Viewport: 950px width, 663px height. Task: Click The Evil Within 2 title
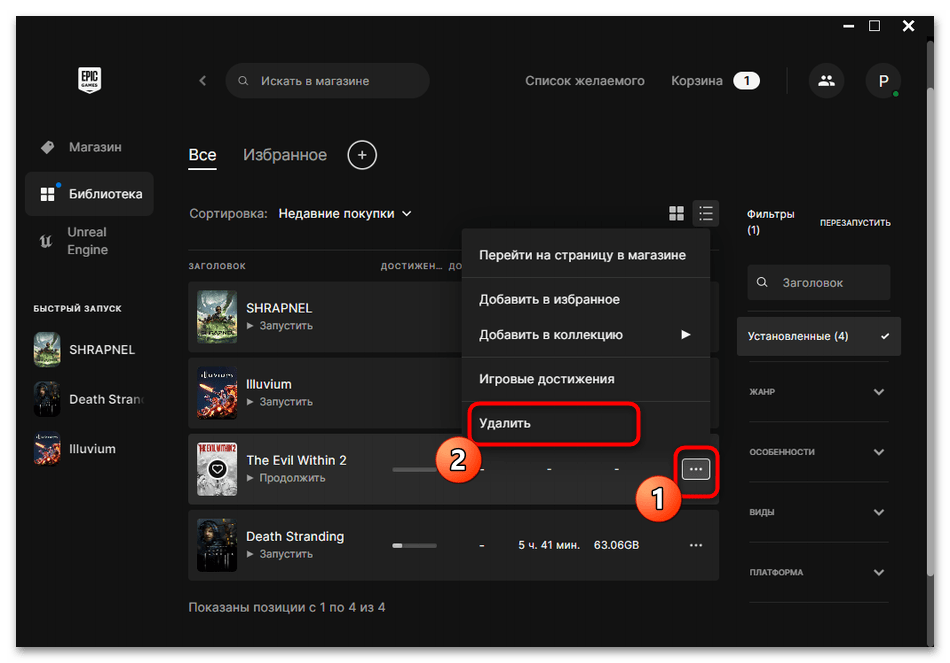point(296,461)
